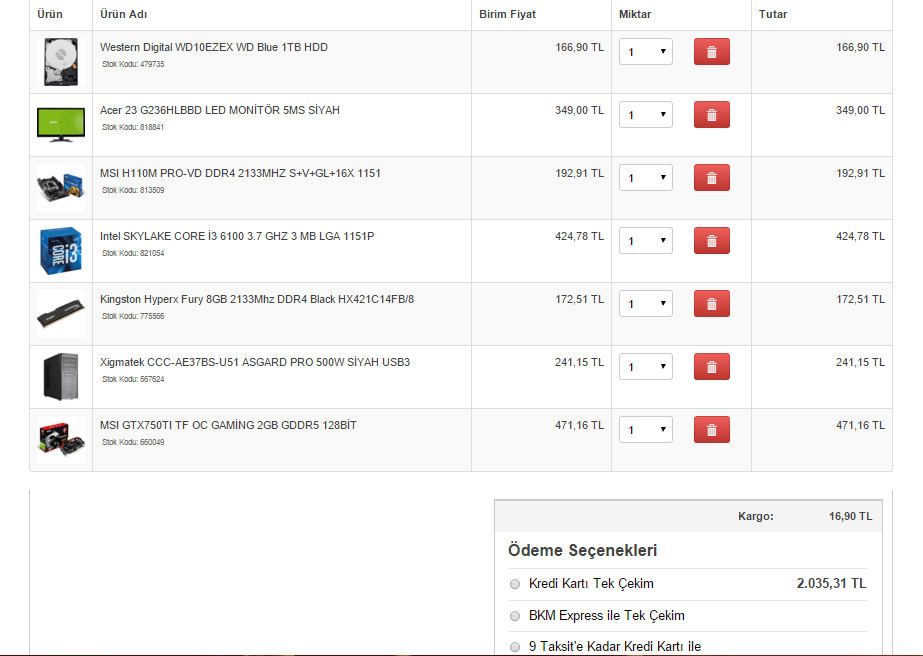Remove the Intel Core i3 6100 item
Viewport: 923px width, 656px height.
tap(711, 241)
